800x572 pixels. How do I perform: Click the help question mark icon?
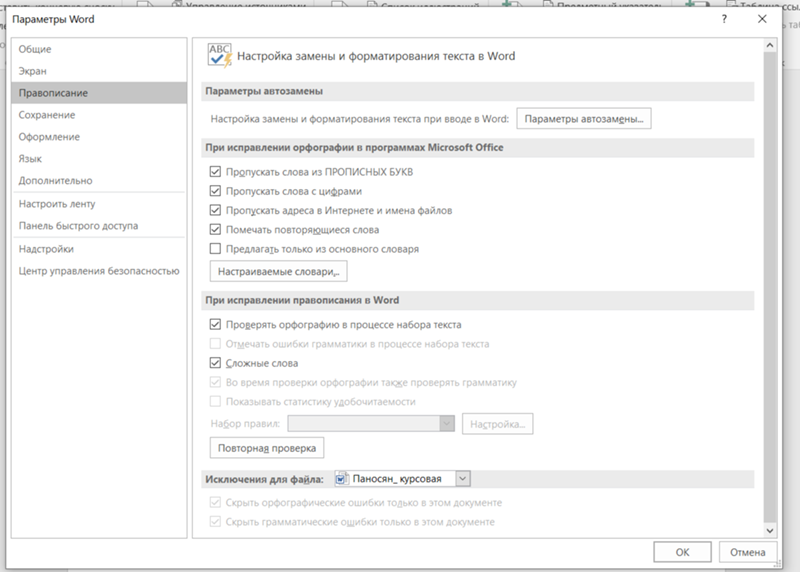724,19
